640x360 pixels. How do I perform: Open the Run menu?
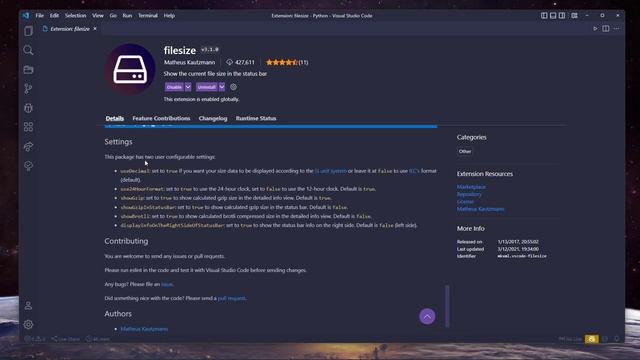pos(127,16)
